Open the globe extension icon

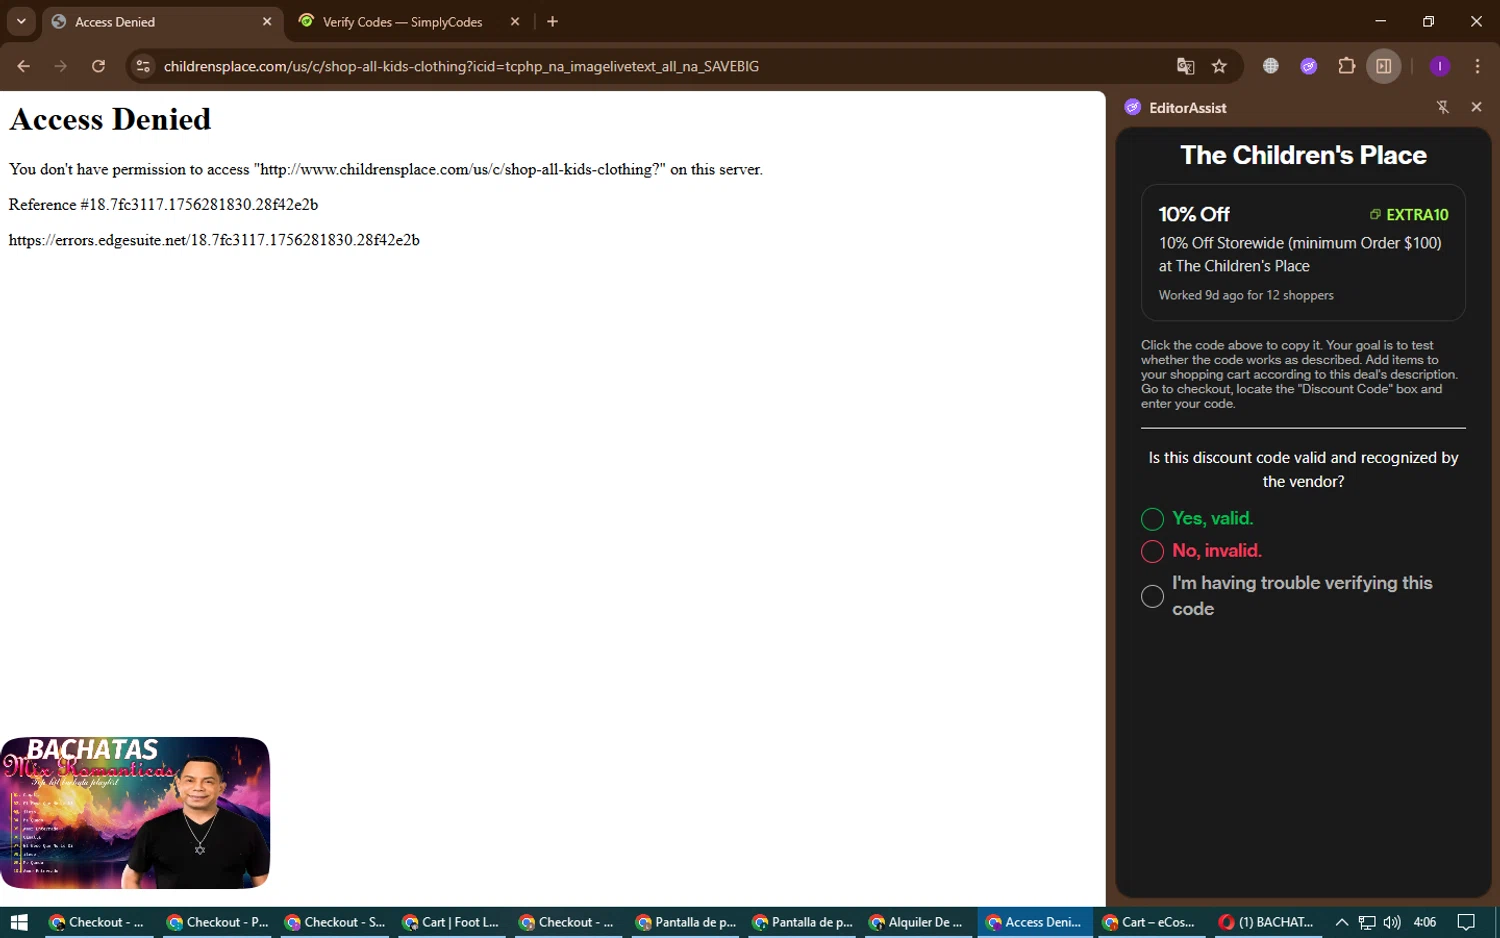(x=1271, y=66)
